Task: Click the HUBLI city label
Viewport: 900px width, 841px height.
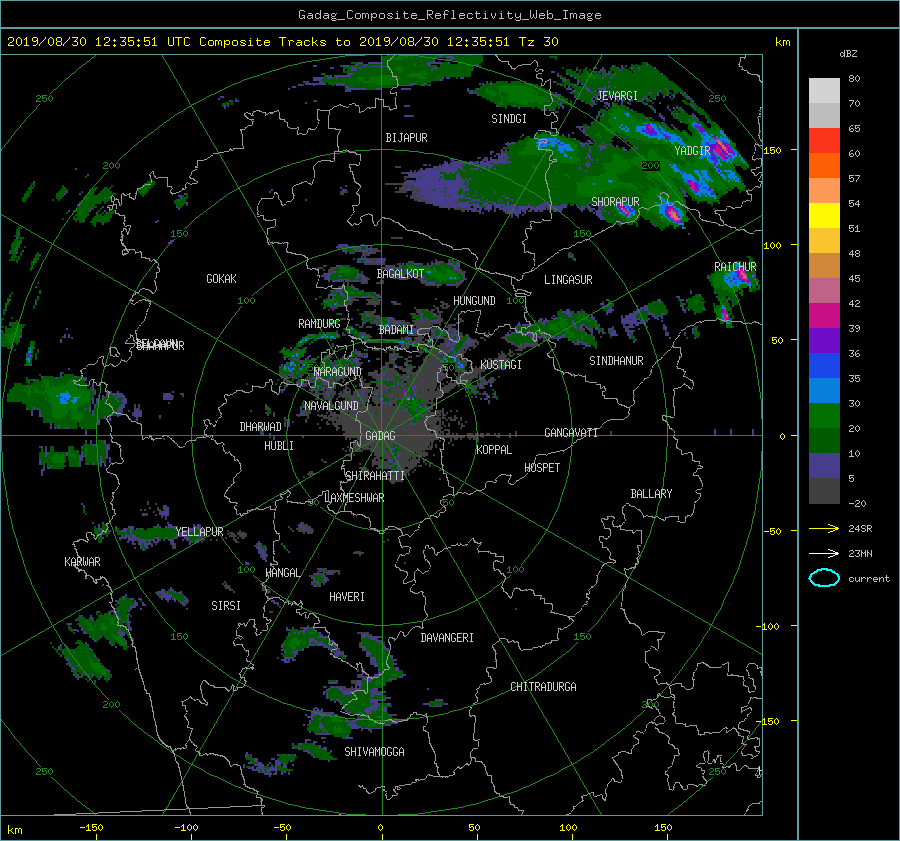Action: tap(279, 446)
